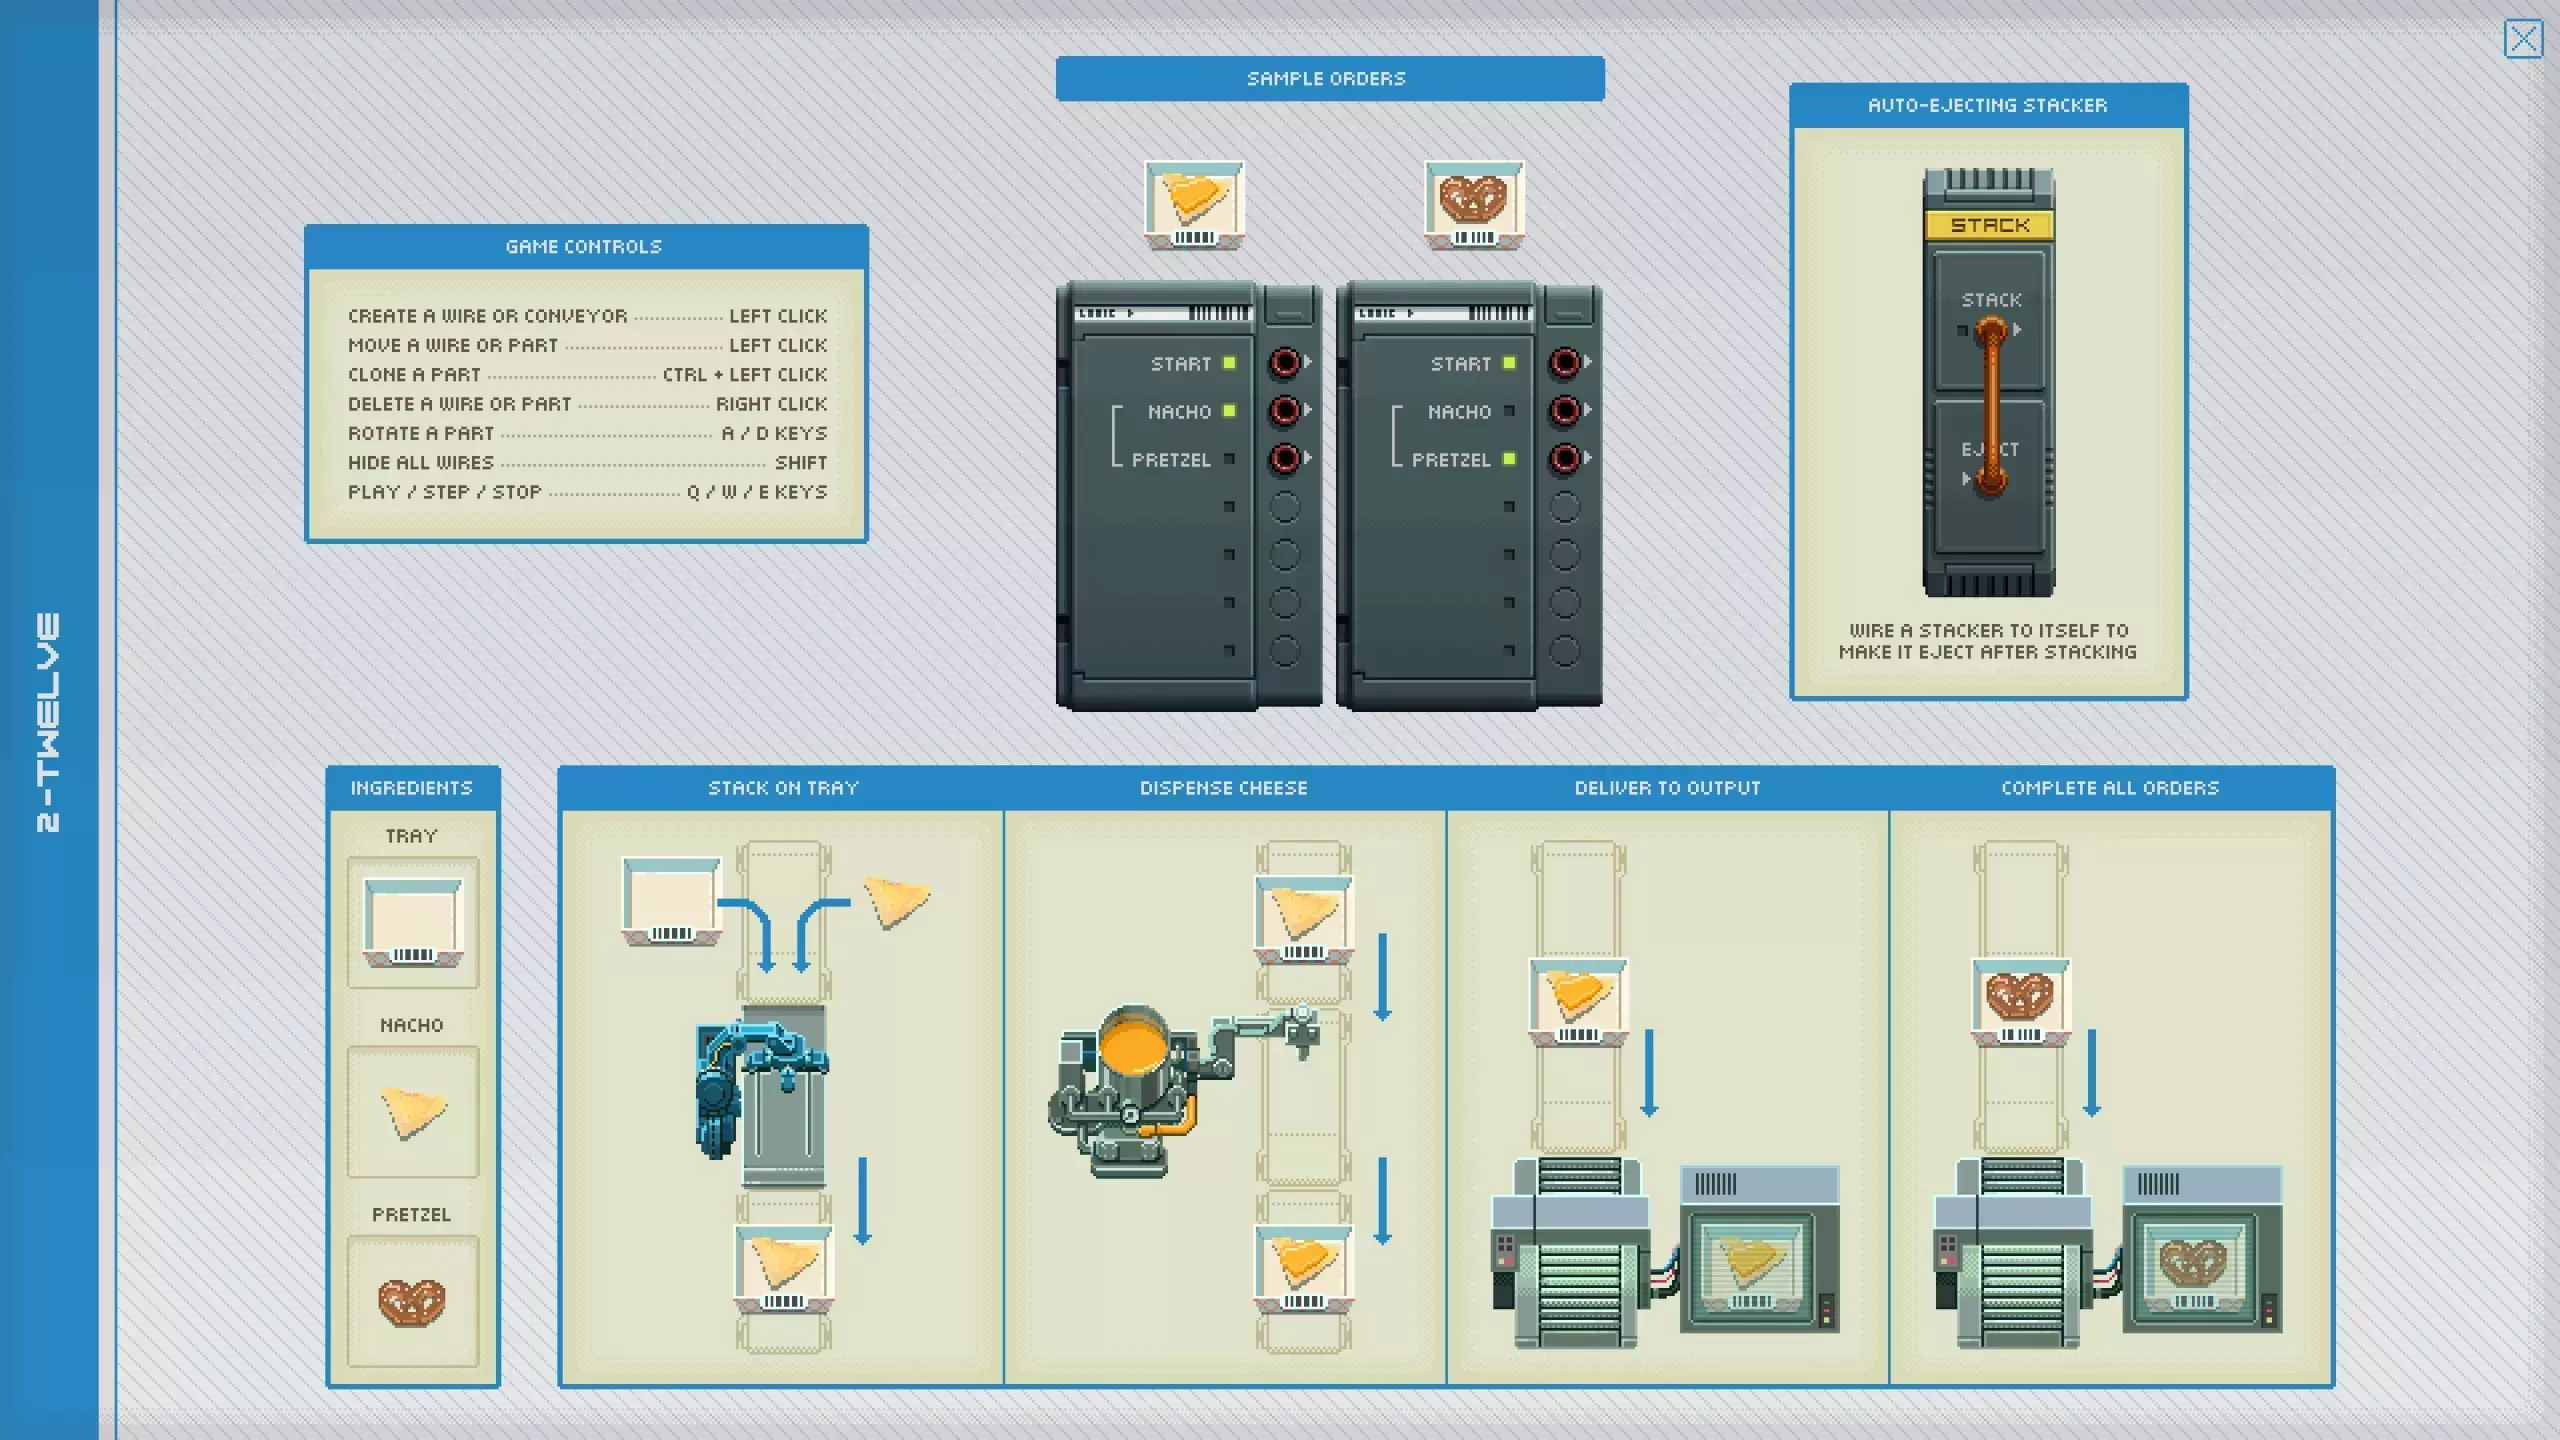The image size is (2560, 1440).
Task: Click the nacho chip in Stack on Tray panel
Action: pos(896,901)
